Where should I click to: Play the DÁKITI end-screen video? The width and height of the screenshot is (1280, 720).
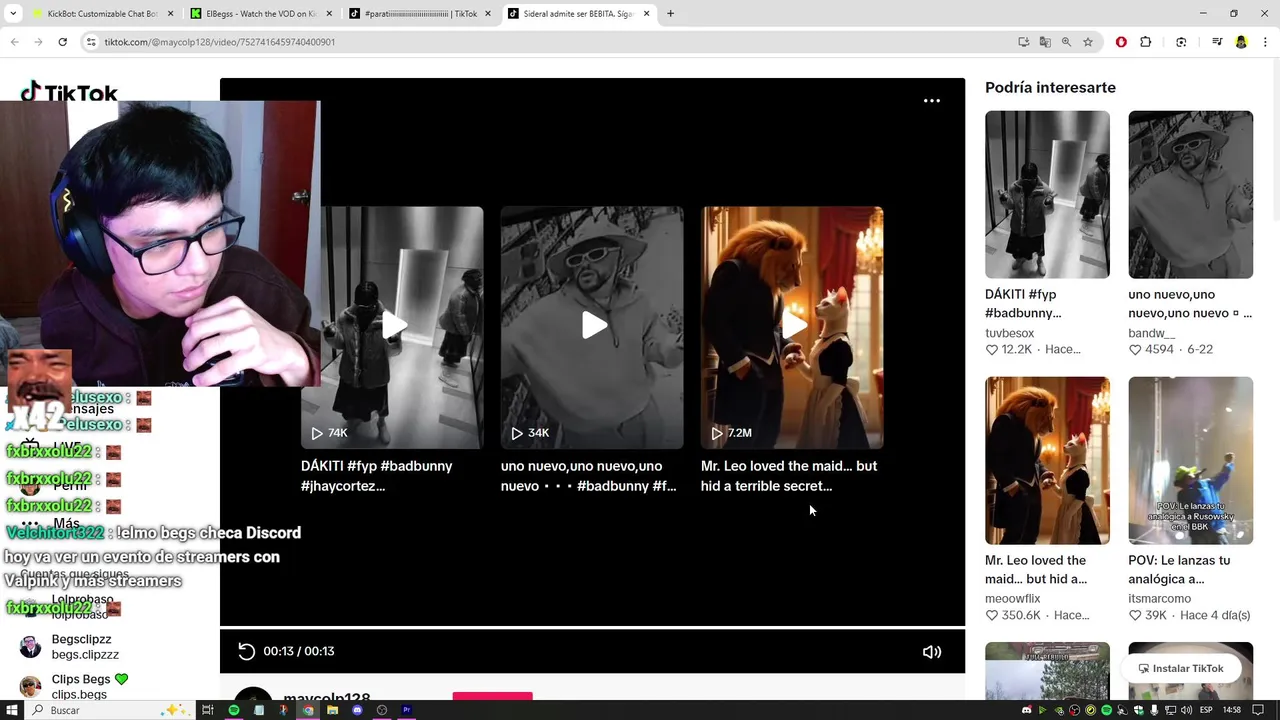pos(392,327)
